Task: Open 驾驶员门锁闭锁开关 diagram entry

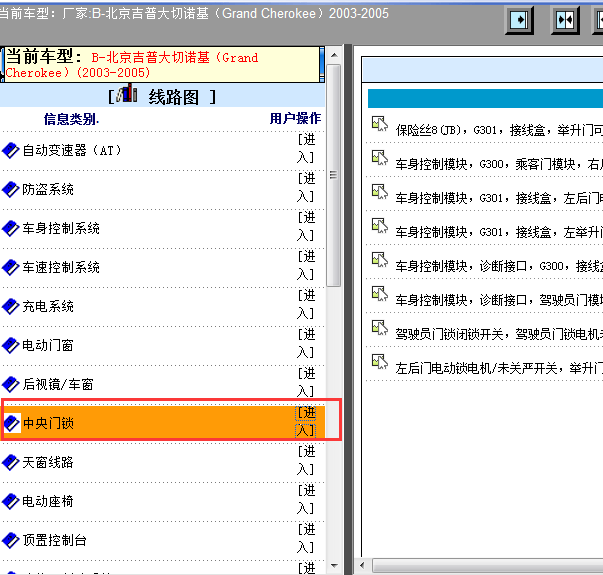Action: pyautogui.click(x=499, y=334)
